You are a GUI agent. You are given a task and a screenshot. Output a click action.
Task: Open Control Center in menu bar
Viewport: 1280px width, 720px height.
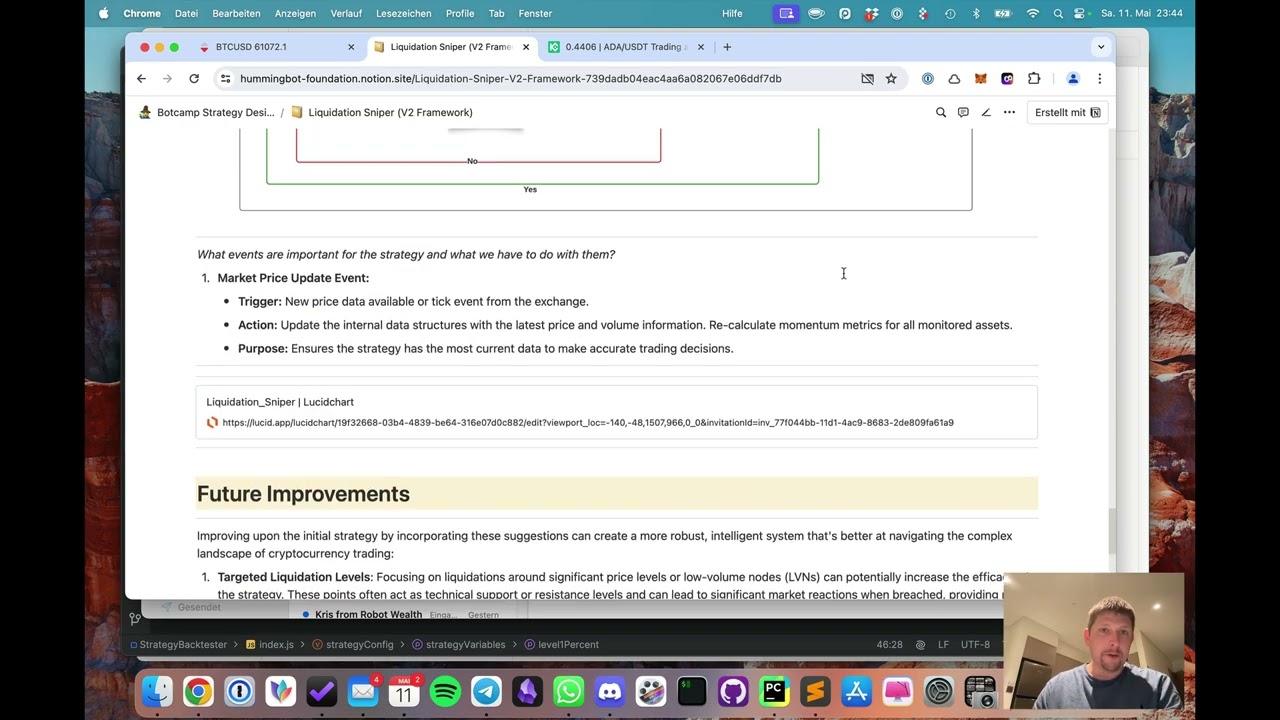pyautogui.click(x=1080, y=13)
